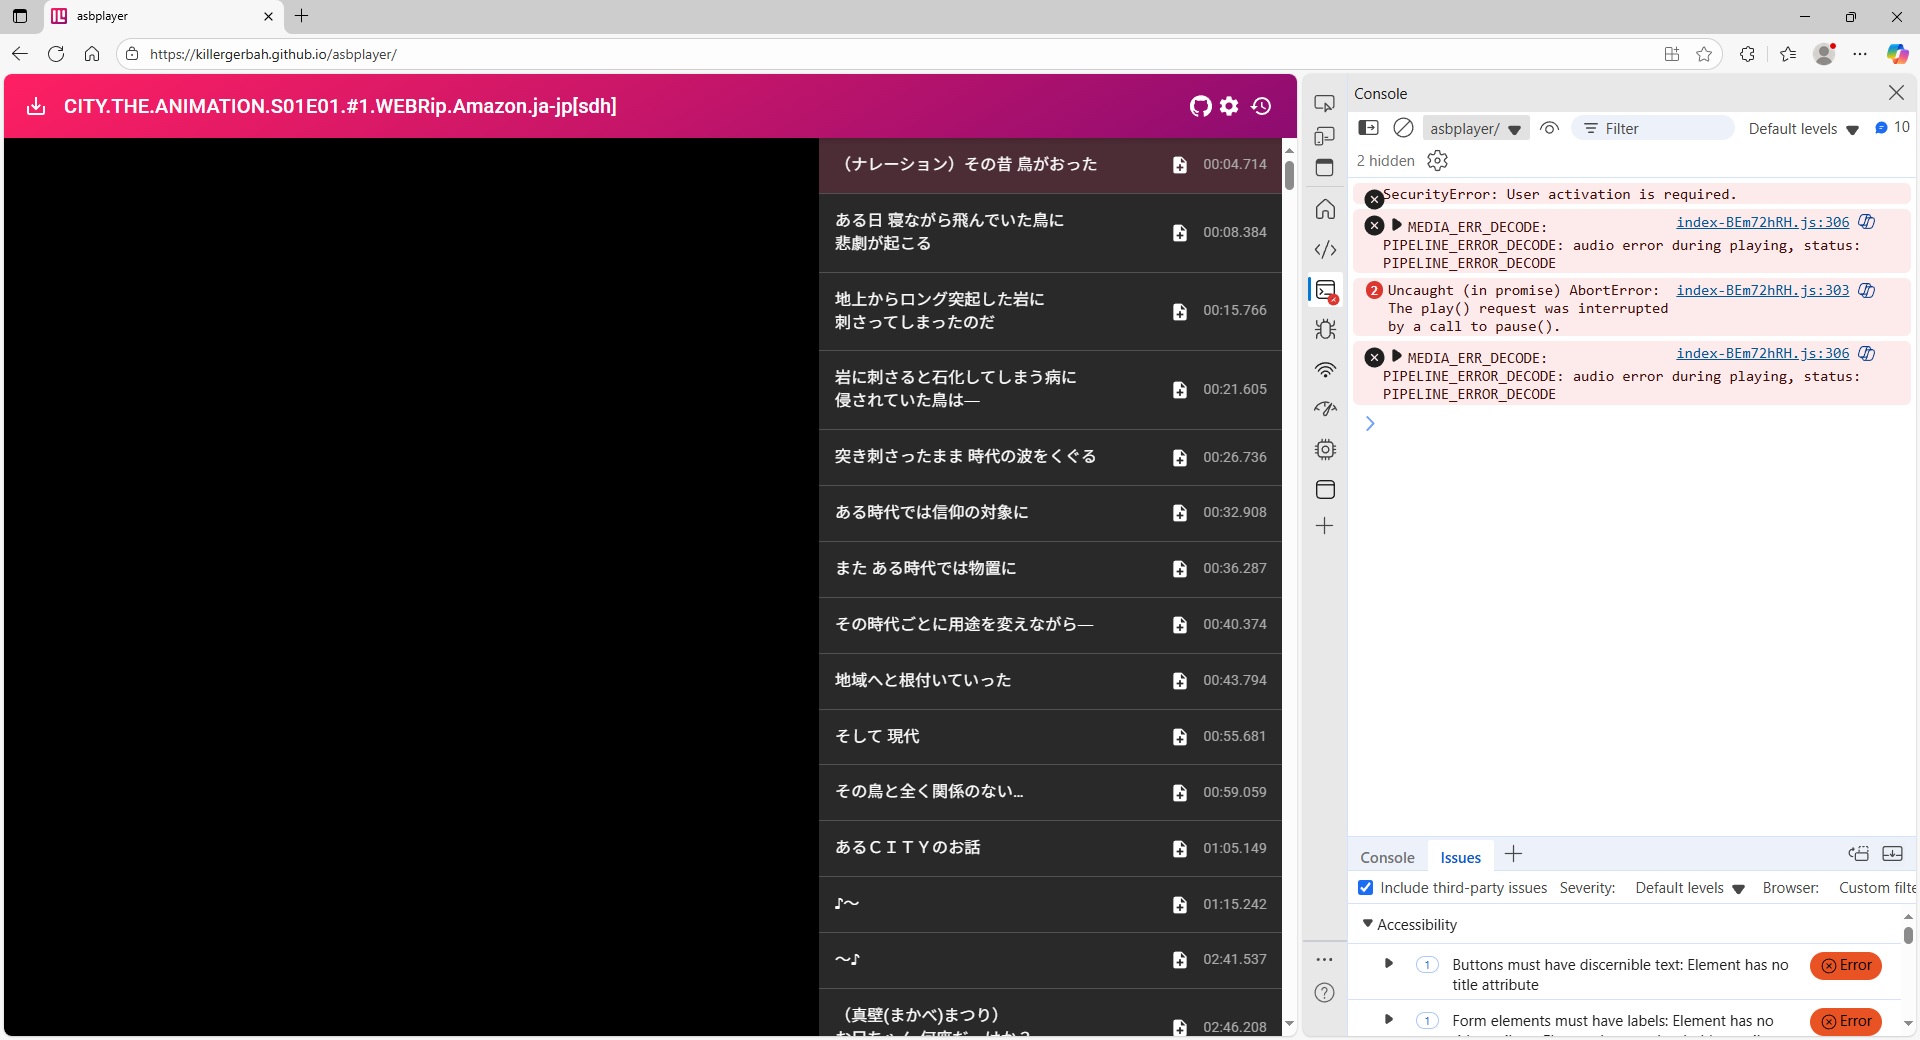The height and width of the screenshot is (1040, 1920).
Task: Close the DevTools Console panel
Action: click(x=1896, y=92)
